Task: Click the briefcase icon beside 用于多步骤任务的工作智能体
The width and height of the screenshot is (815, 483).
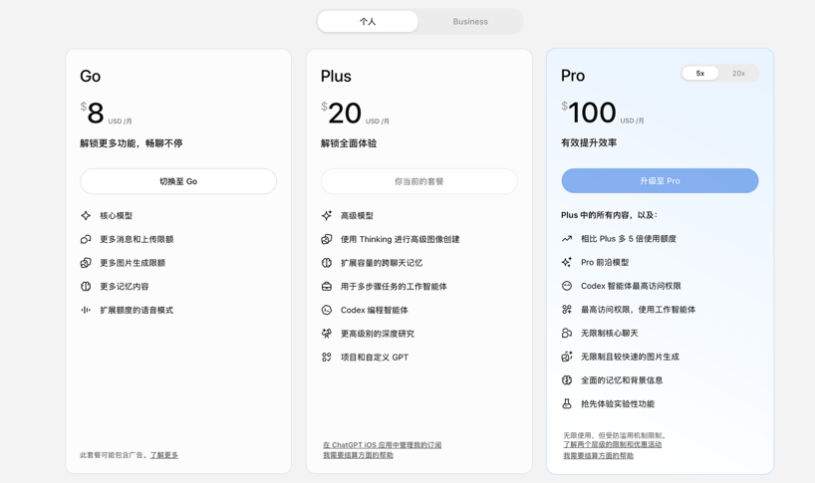Action: (326, 286)
